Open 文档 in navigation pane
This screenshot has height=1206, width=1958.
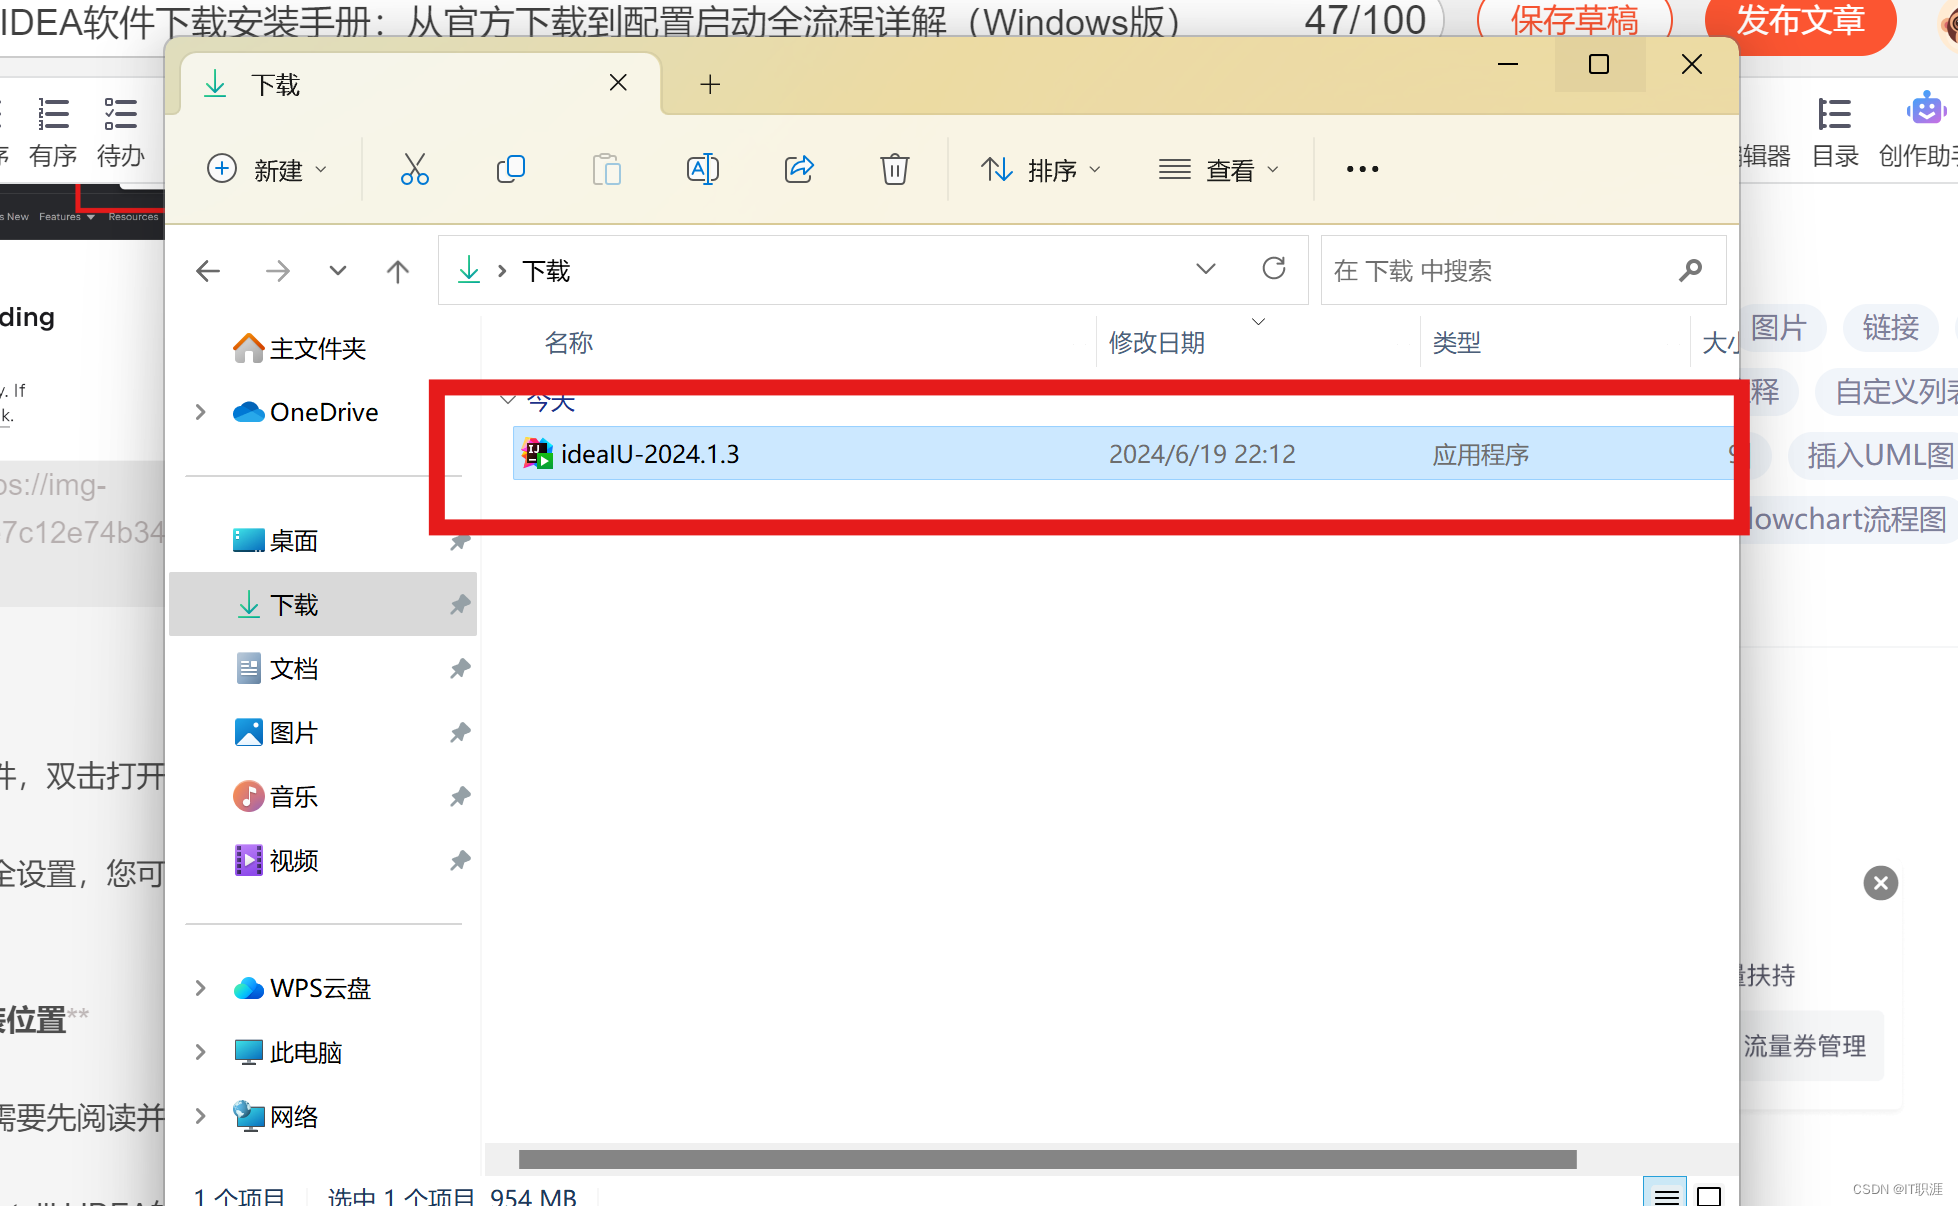[276, 669]
